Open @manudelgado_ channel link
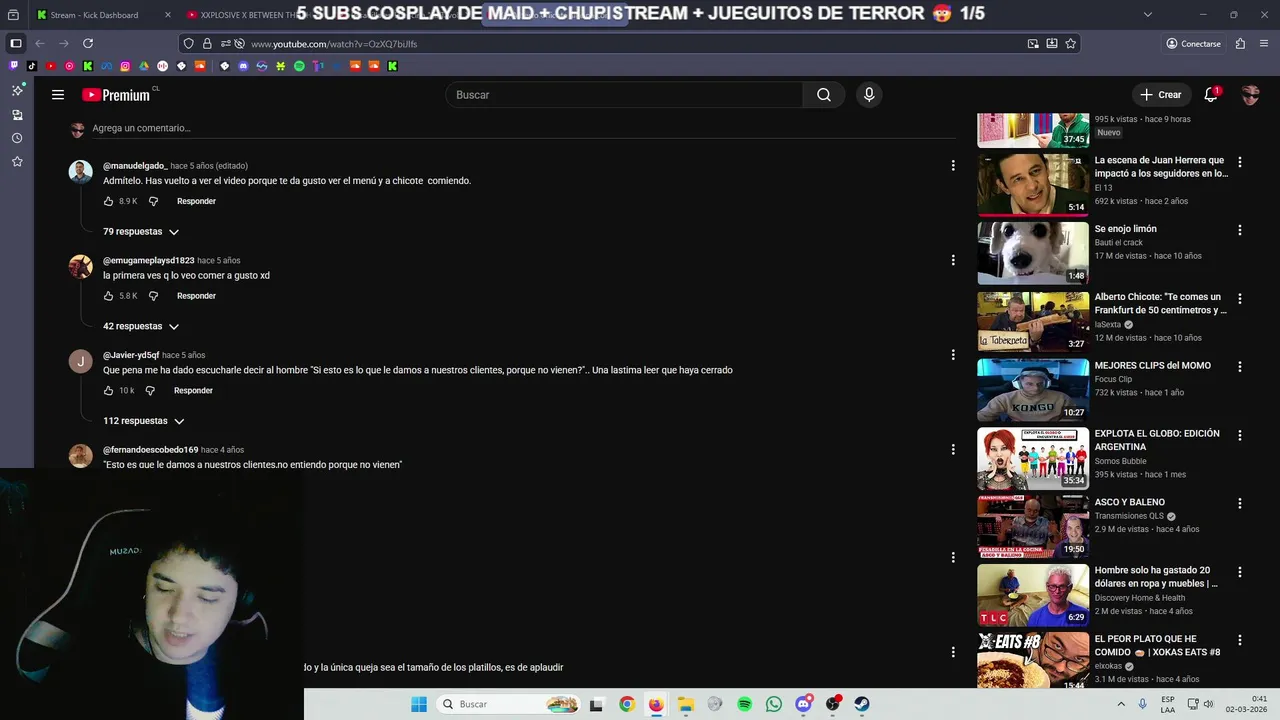 pyautogui.click(x=135, y=166)
